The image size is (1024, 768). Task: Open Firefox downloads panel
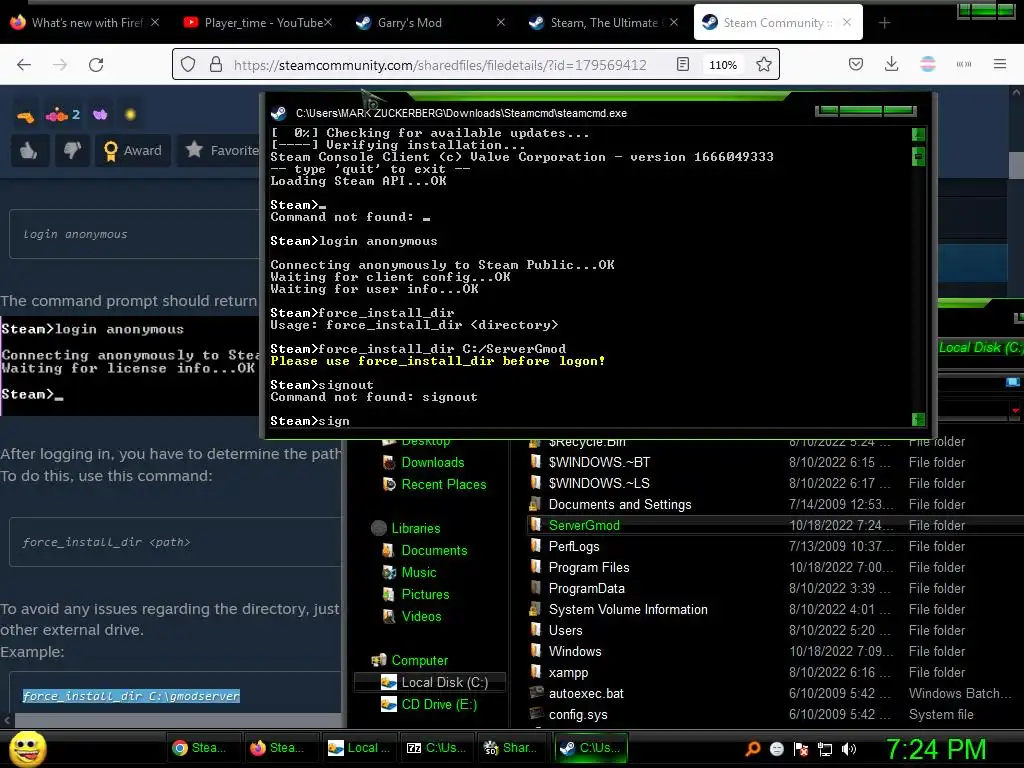pos(891,65)
